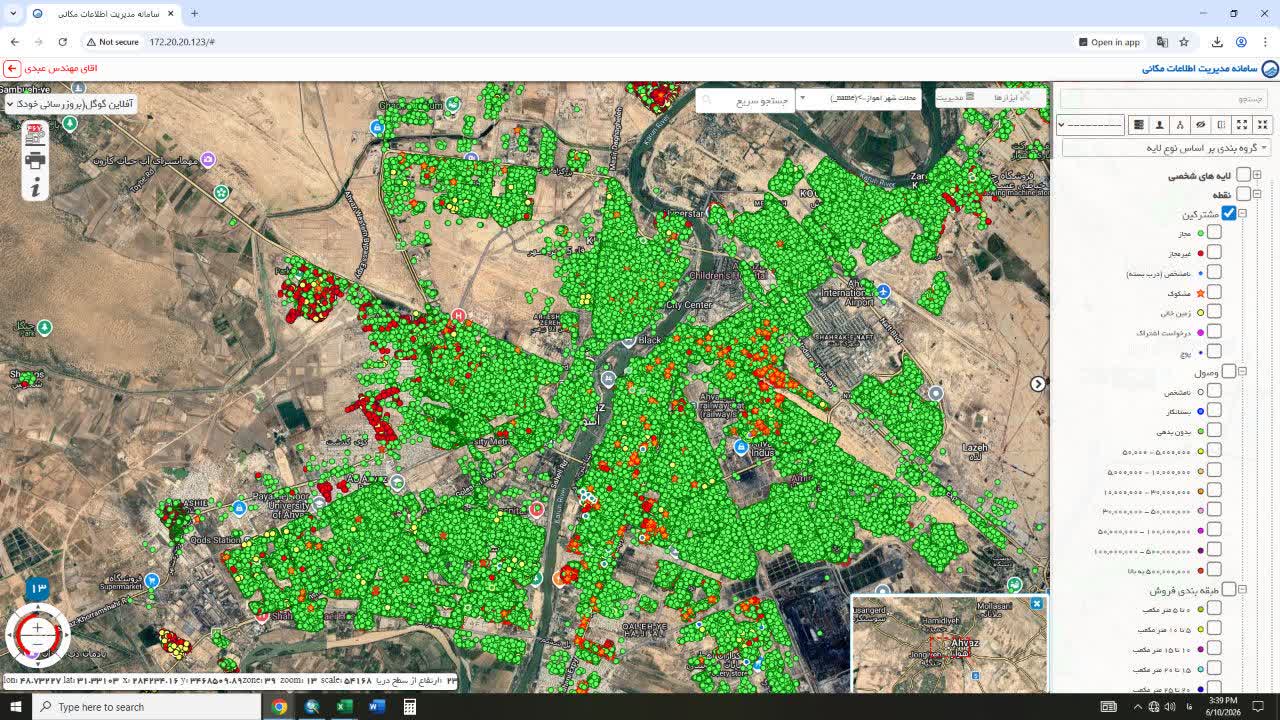Open Calculator from the taskbar
The width and height of the screenshot is (1280, 720).
pyautogui.click(x=409, y=707)
